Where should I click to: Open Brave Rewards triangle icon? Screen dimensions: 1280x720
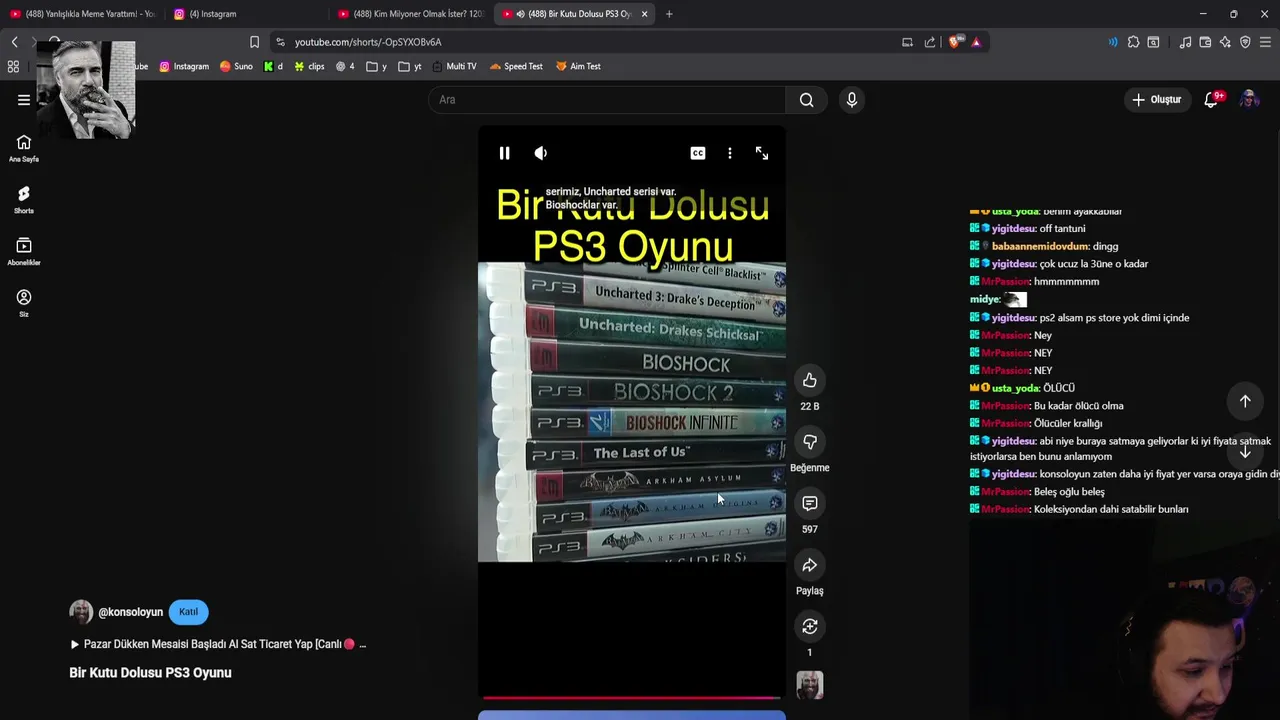(976, 42)
